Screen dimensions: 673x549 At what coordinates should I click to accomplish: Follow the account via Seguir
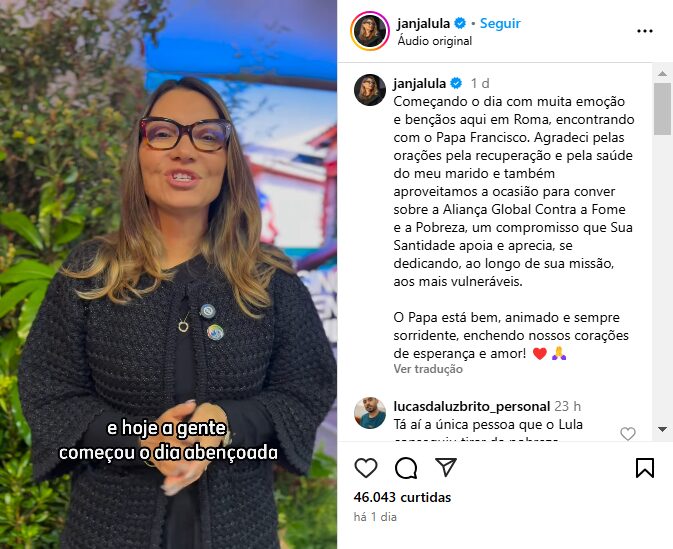coord(500,23)
